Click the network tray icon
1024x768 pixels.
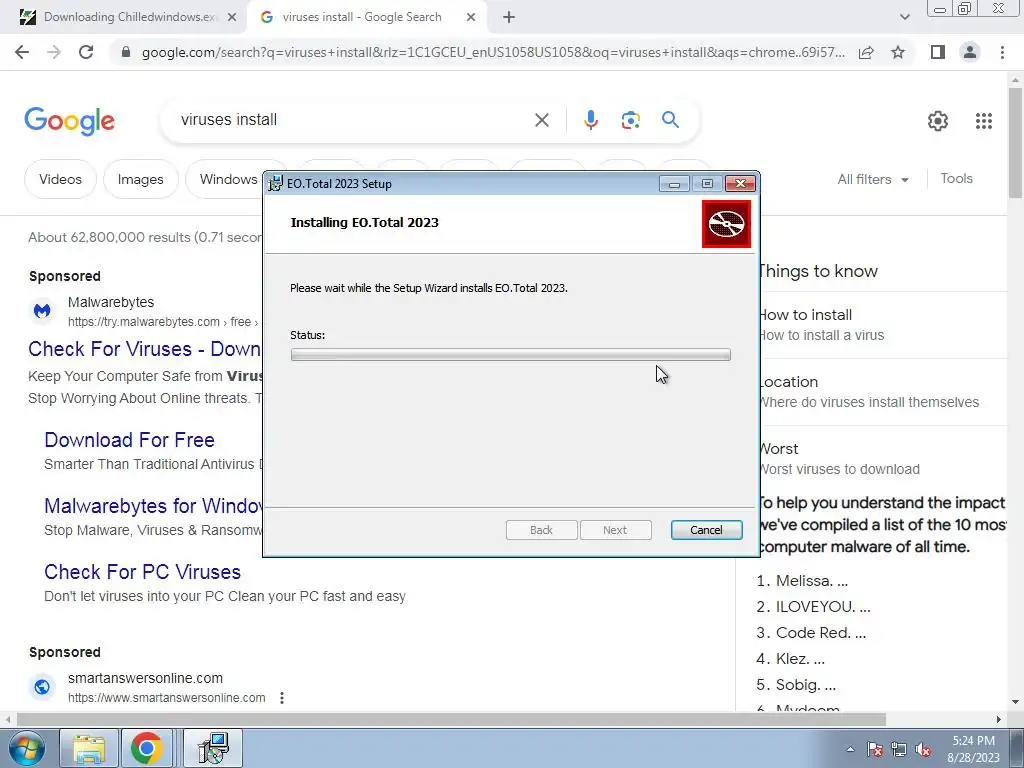tap(899, 750)
